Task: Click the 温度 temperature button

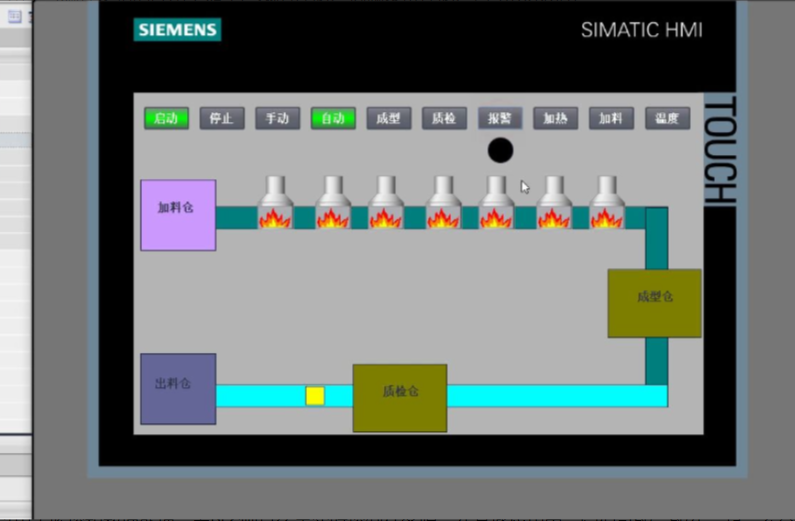Action: [x=667, y=118]
